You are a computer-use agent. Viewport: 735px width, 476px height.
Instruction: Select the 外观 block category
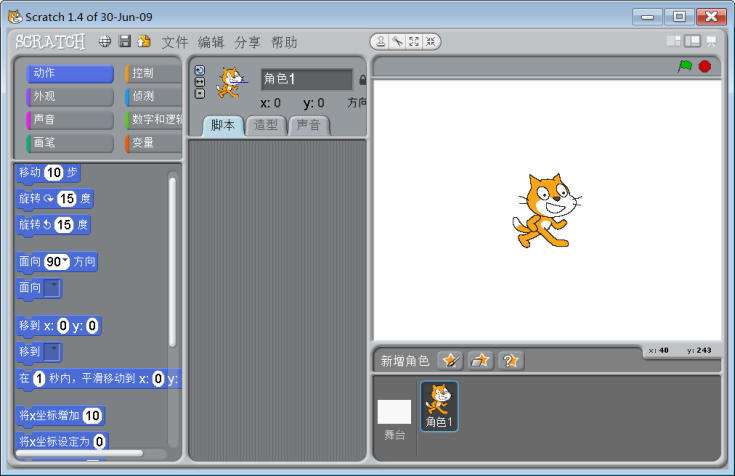[70, 96]
